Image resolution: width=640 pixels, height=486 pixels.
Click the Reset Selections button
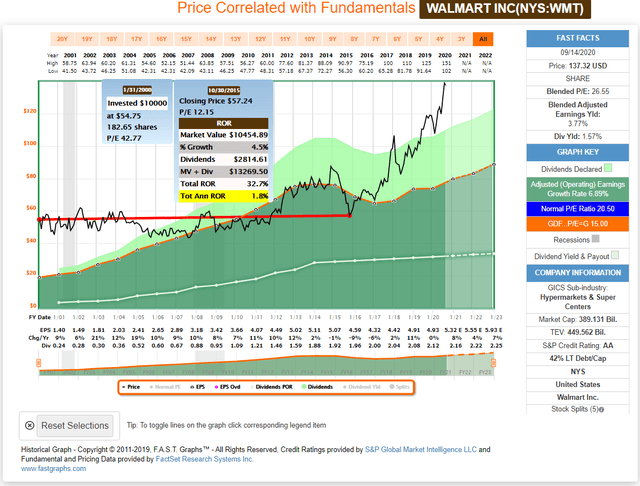[68, 425]
